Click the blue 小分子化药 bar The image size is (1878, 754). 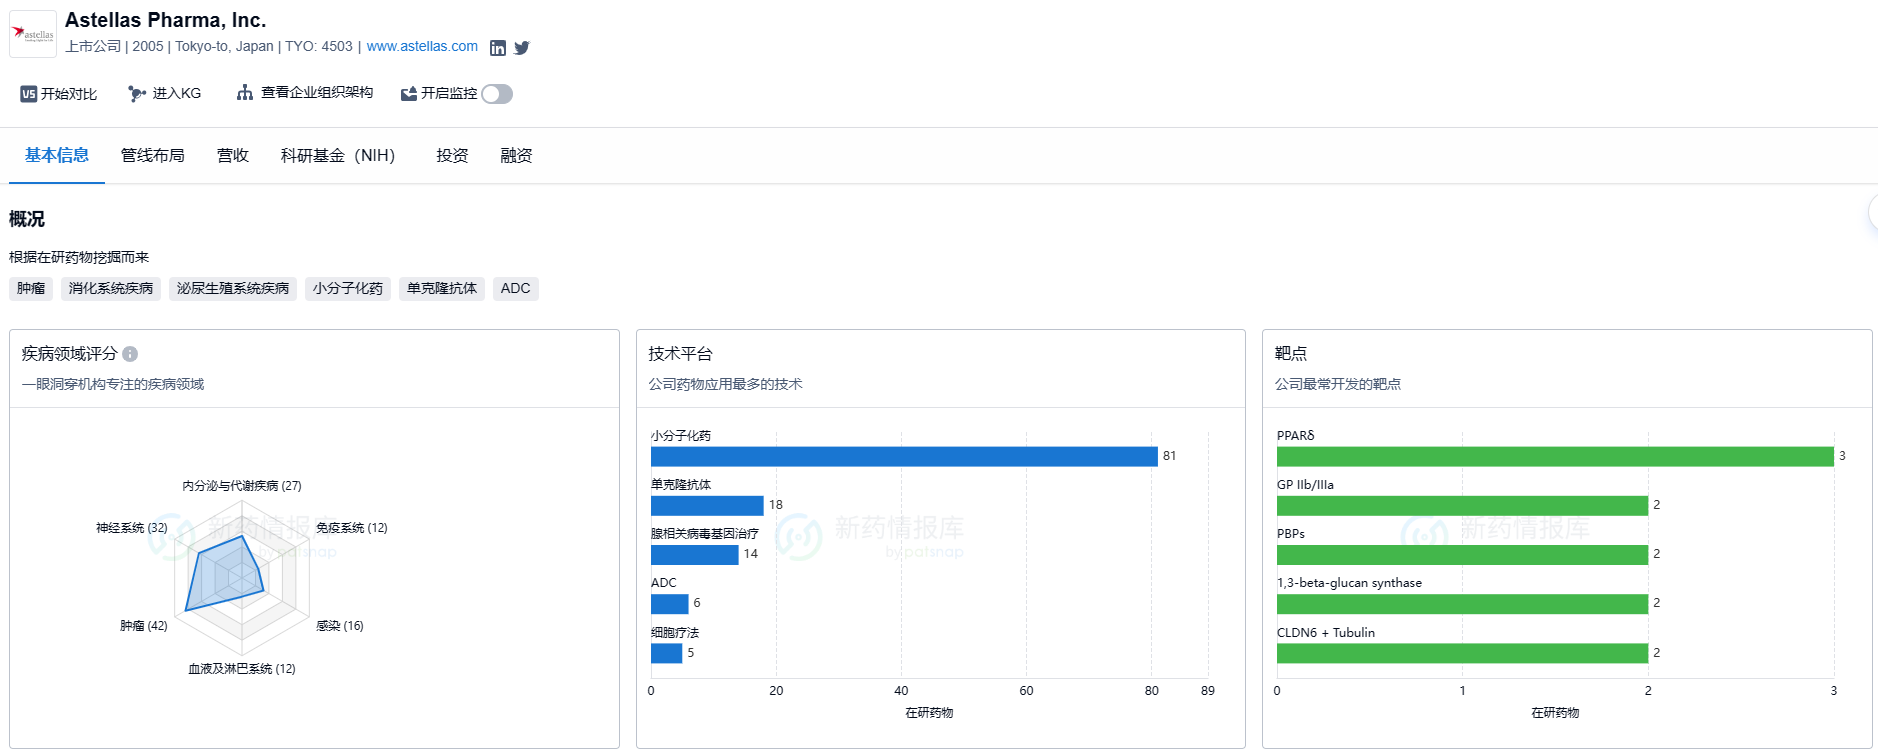point(903,457)
